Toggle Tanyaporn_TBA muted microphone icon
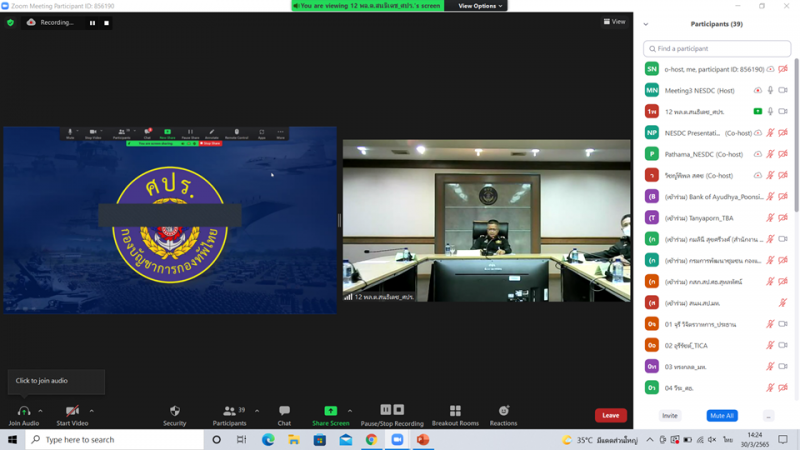 pyautogui.click(x=770, y=218)
